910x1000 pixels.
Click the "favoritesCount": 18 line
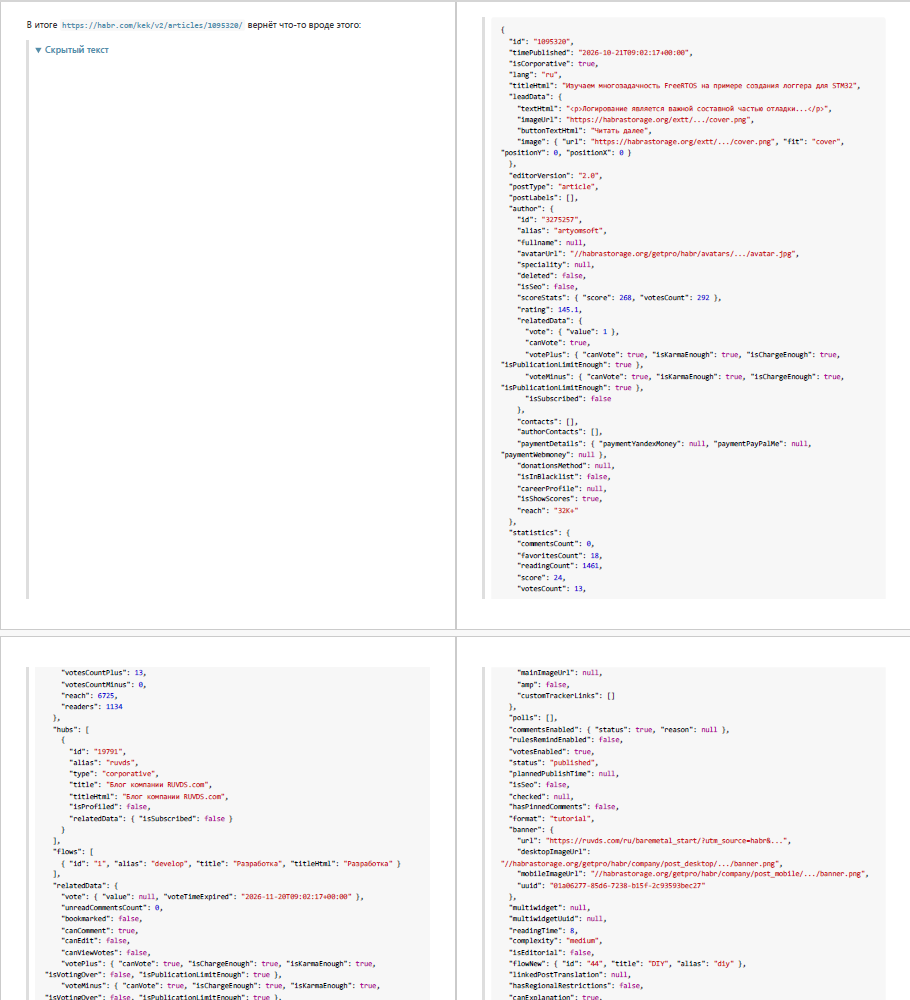559,555
